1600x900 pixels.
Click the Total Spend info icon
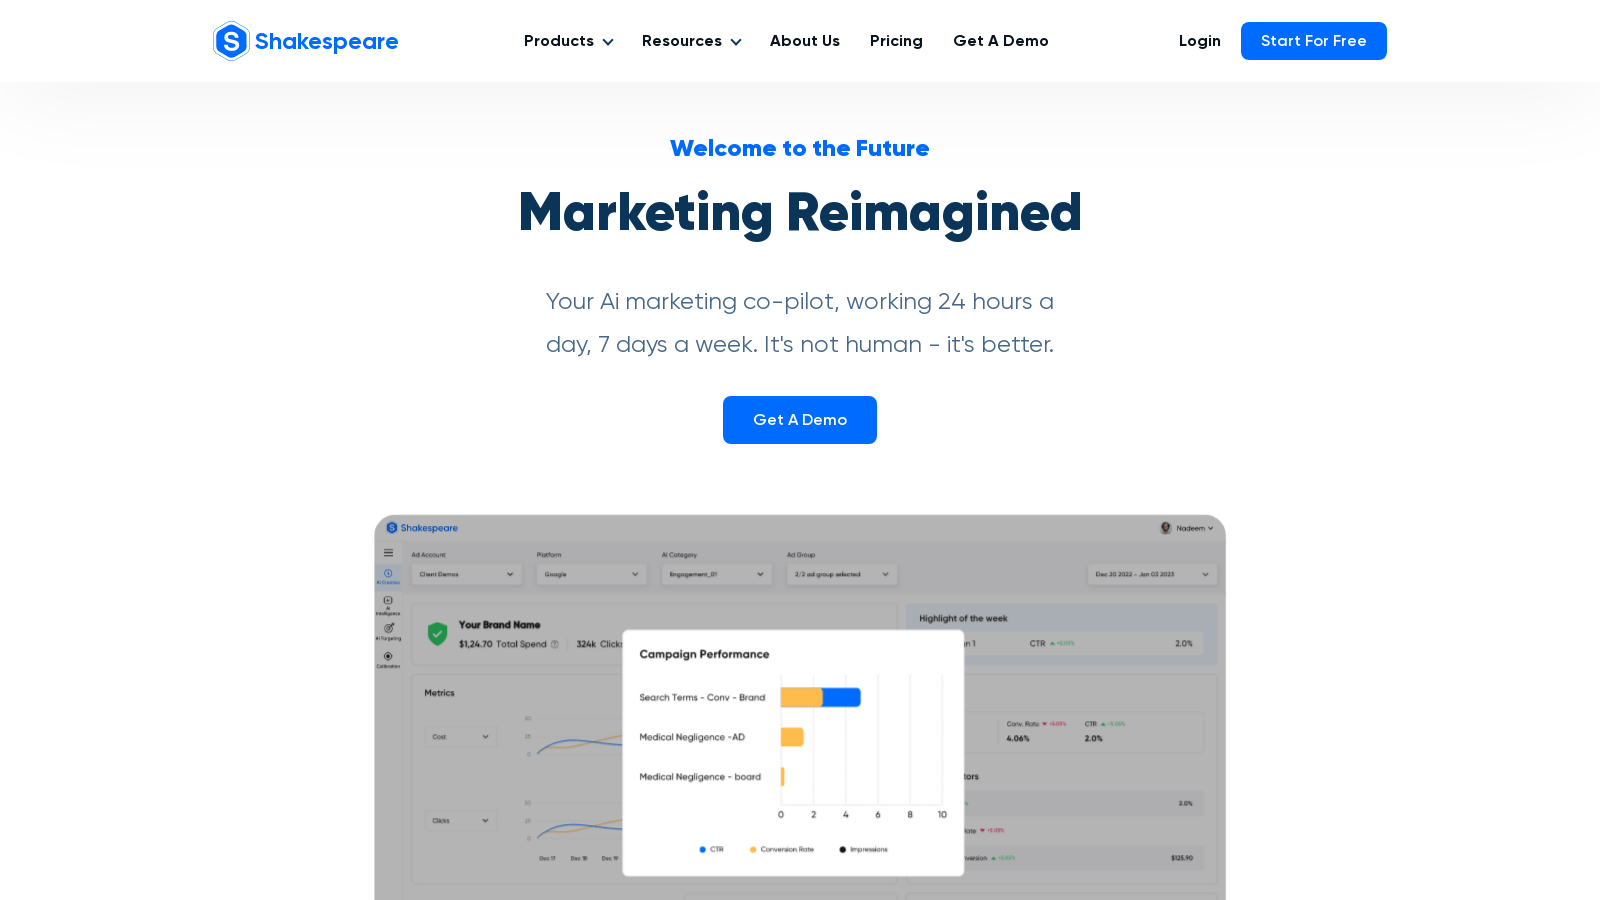[x=555, y=644]
